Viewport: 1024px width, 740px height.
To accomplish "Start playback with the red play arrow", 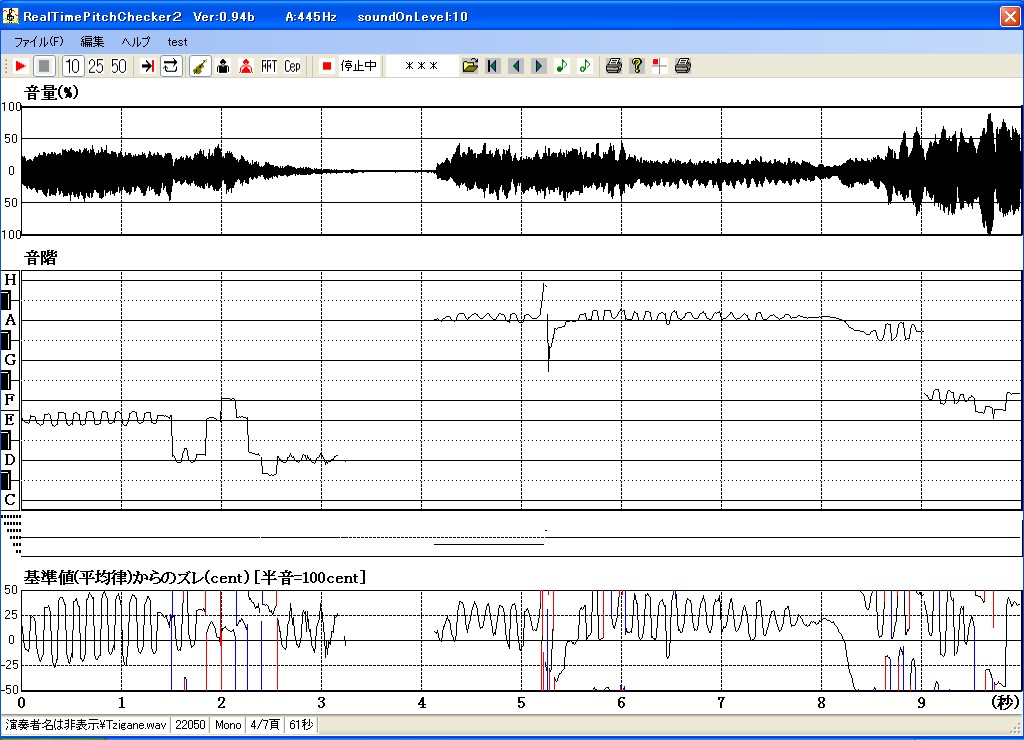I will (x=20, y=66).
